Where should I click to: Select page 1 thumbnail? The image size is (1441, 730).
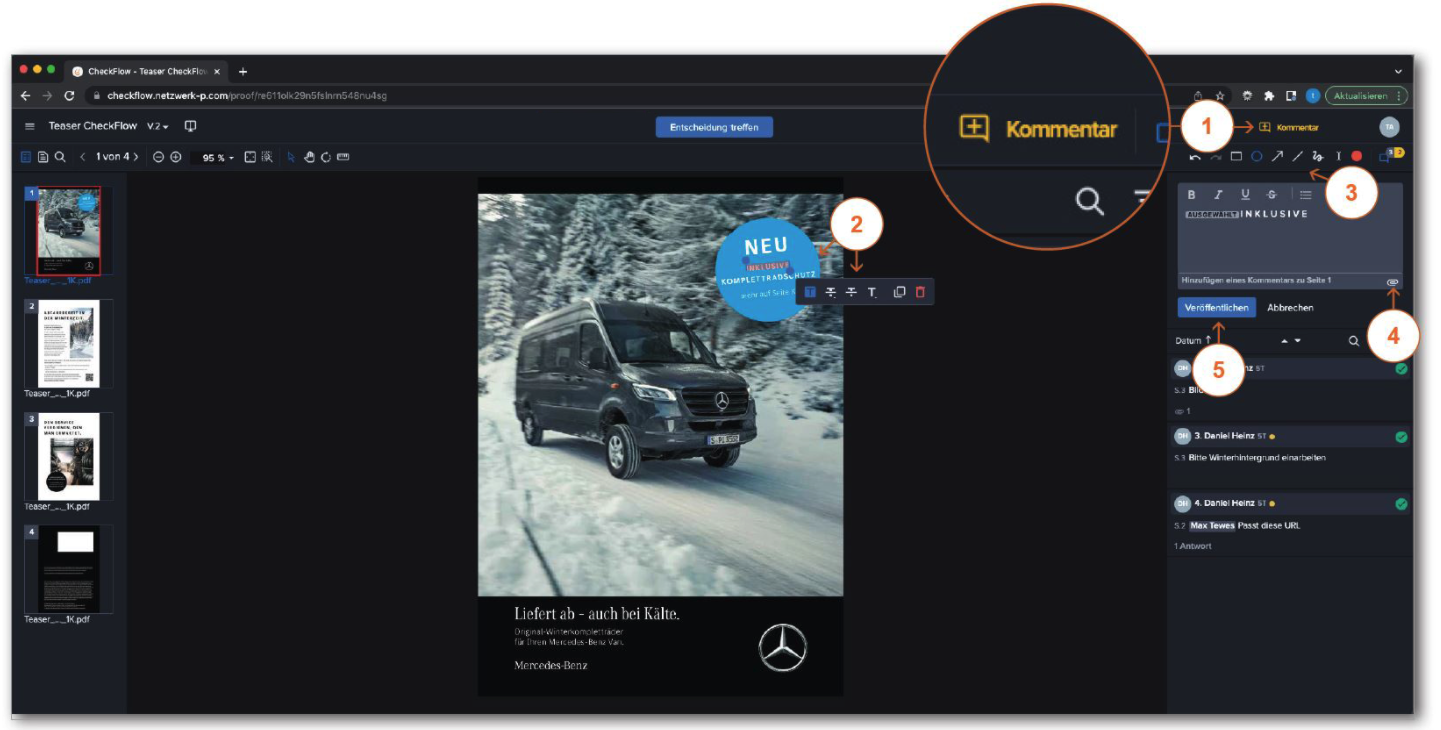[x=68, y=230]
